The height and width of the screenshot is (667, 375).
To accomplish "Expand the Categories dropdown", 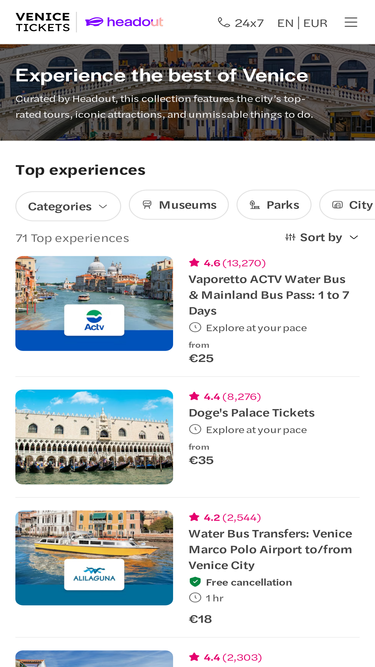I will [68, 206].
